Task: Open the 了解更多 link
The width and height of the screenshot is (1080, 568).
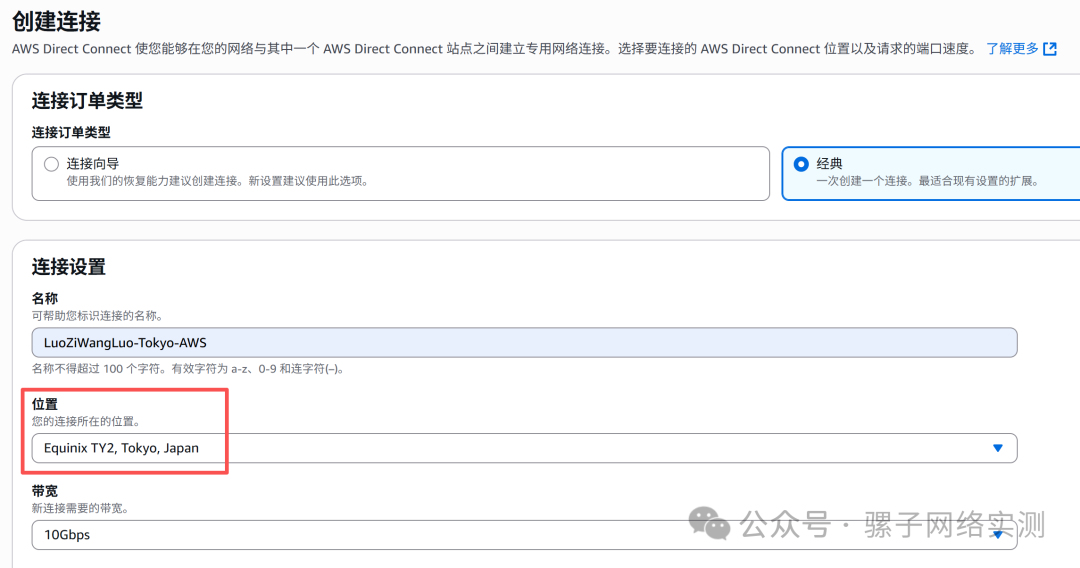Action: 1011,48
